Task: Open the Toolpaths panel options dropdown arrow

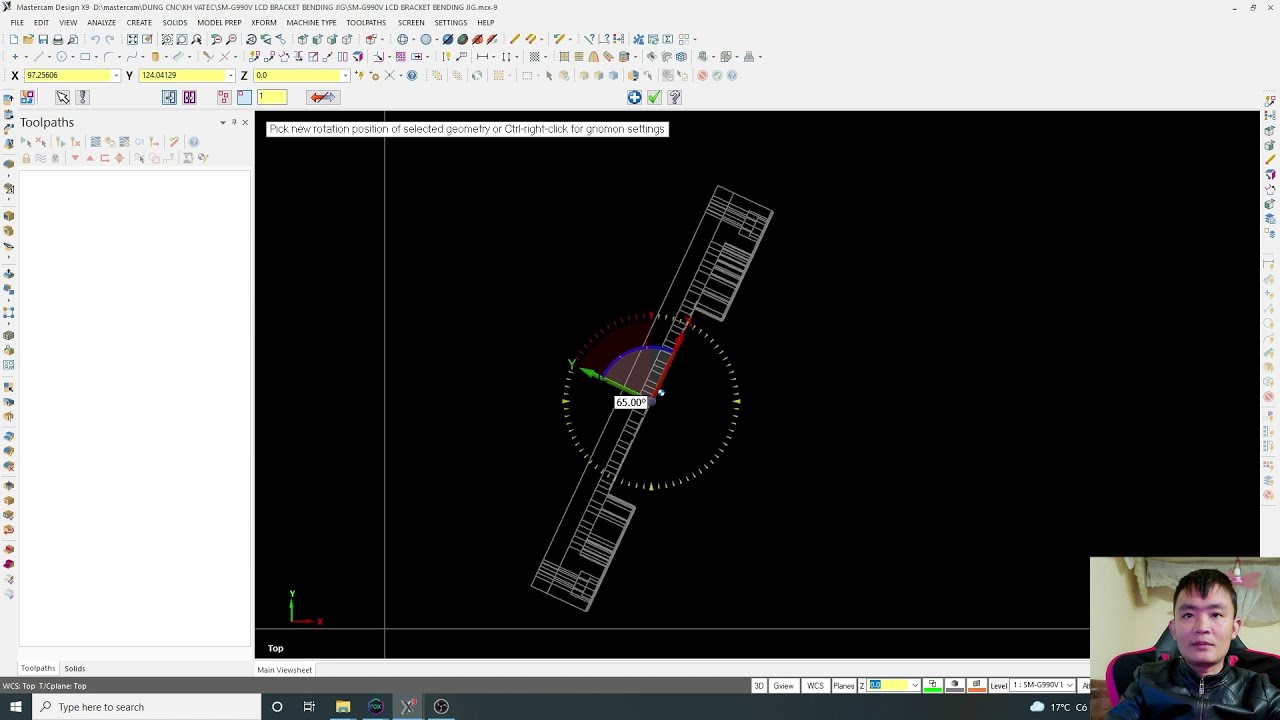Action: tap(223, 122)
